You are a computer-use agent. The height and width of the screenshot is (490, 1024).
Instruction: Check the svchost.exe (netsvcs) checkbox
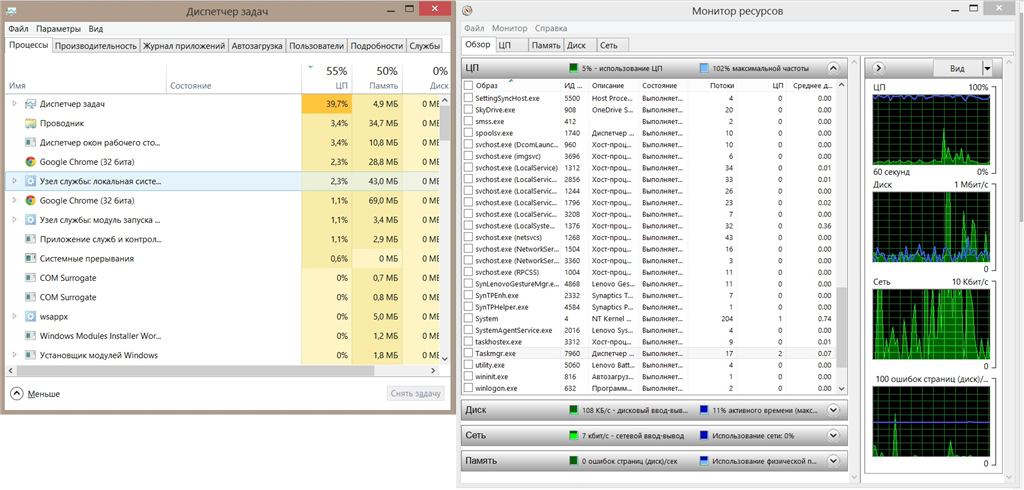[x=468, y=237]
